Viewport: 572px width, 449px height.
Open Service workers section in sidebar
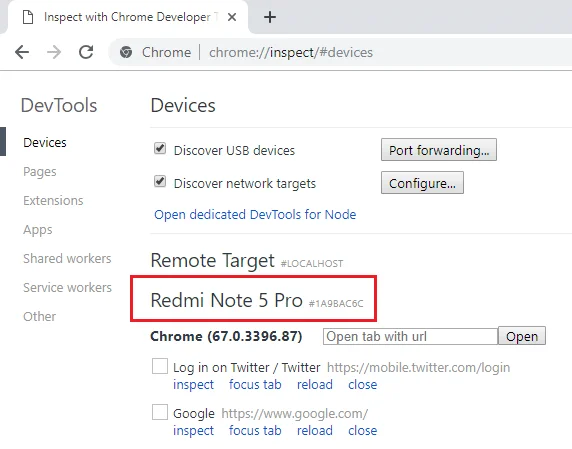(x=67, y=287)
